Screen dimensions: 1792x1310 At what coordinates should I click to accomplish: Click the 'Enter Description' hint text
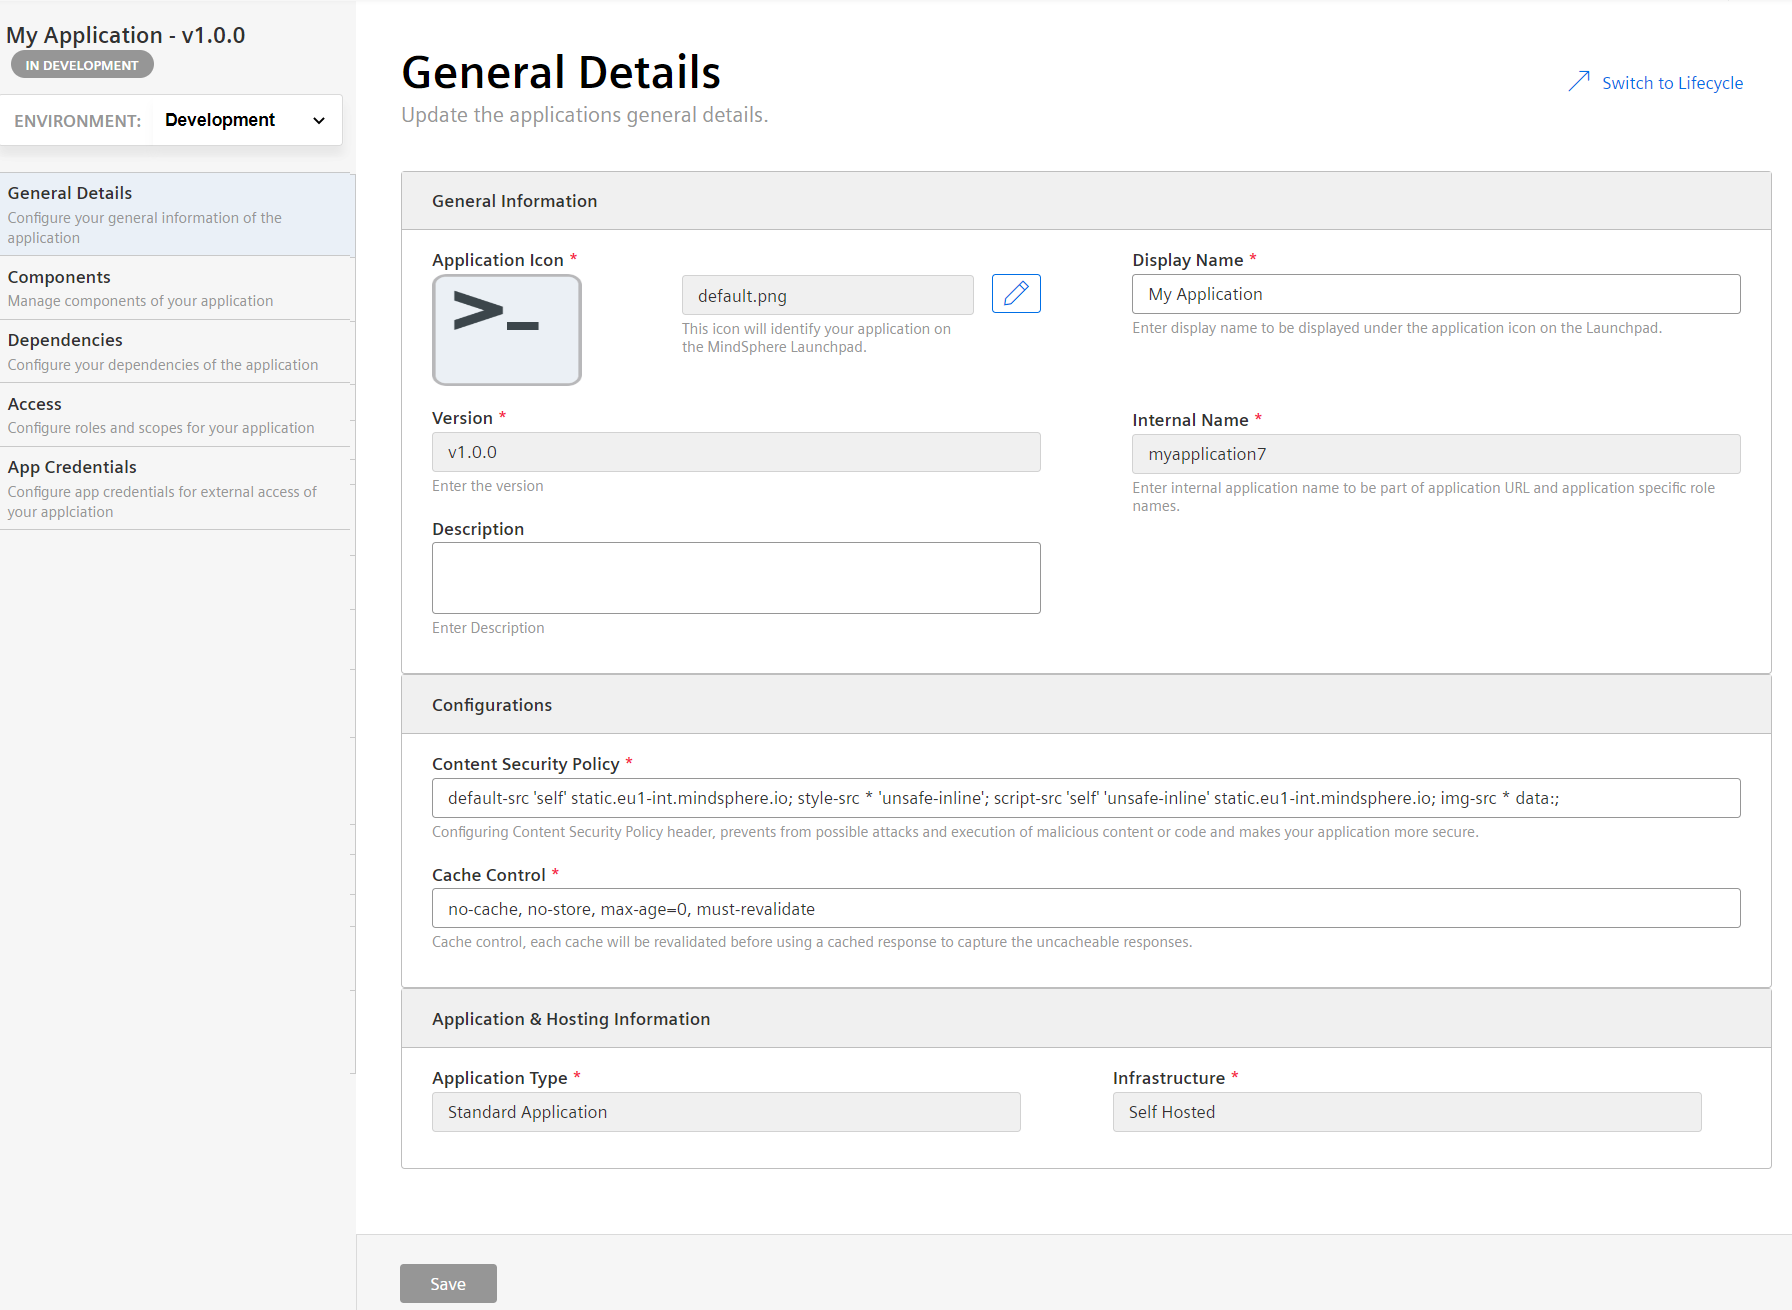pos(488,628)
